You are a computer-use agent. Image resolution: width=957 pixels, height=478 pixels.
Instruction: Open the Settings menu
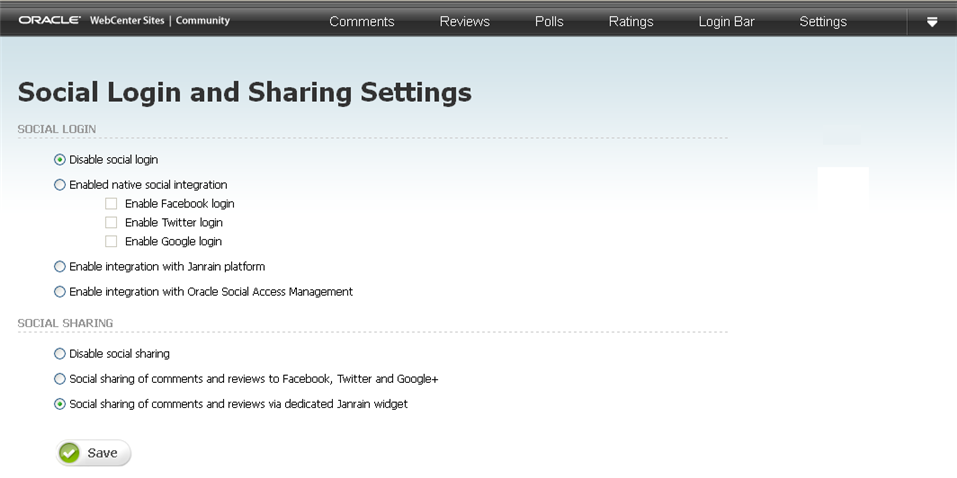click(823, 22)
